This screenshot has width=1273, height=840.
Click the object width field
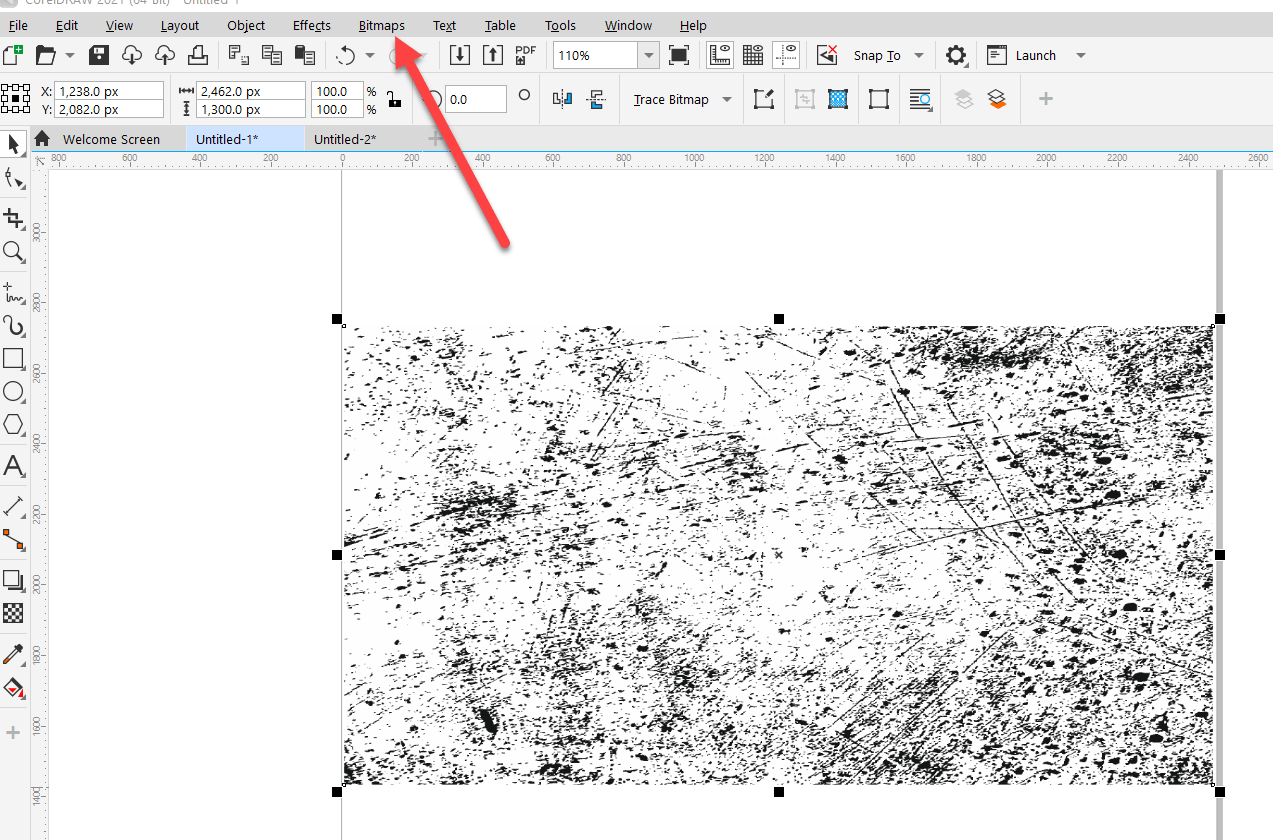[x=251, y=91]
